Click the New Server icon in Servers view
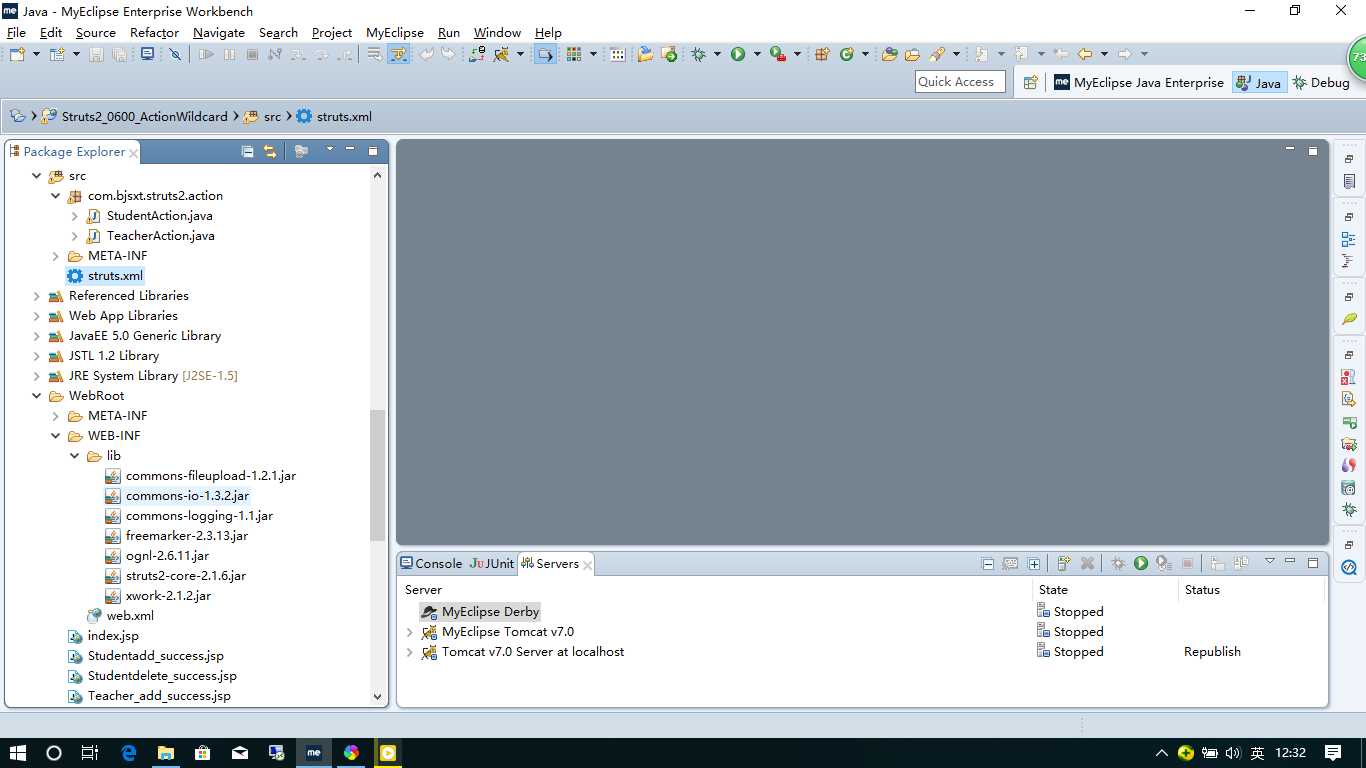This screenshot has width=1366, height=768. 1064,564
